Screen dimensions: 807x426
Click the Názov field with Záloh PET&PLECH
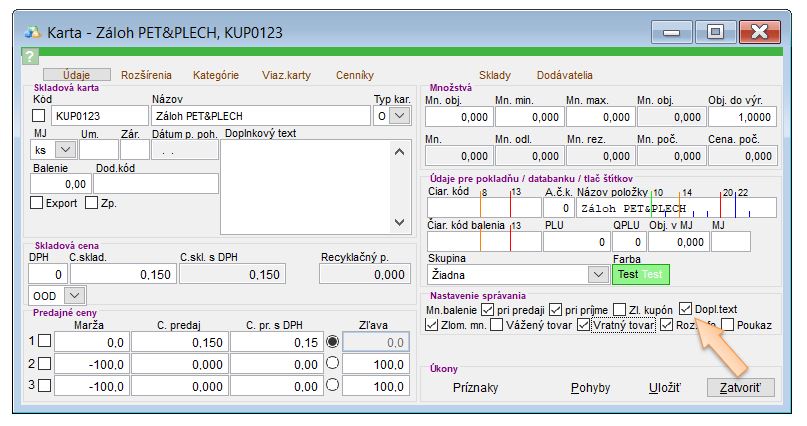[260, 116]
